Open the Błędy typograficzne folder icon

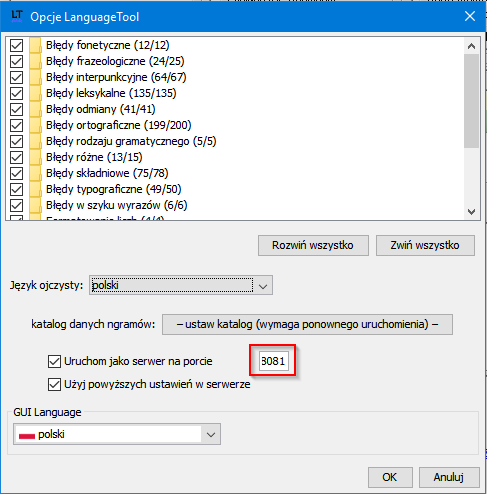(x=35, y=189)
